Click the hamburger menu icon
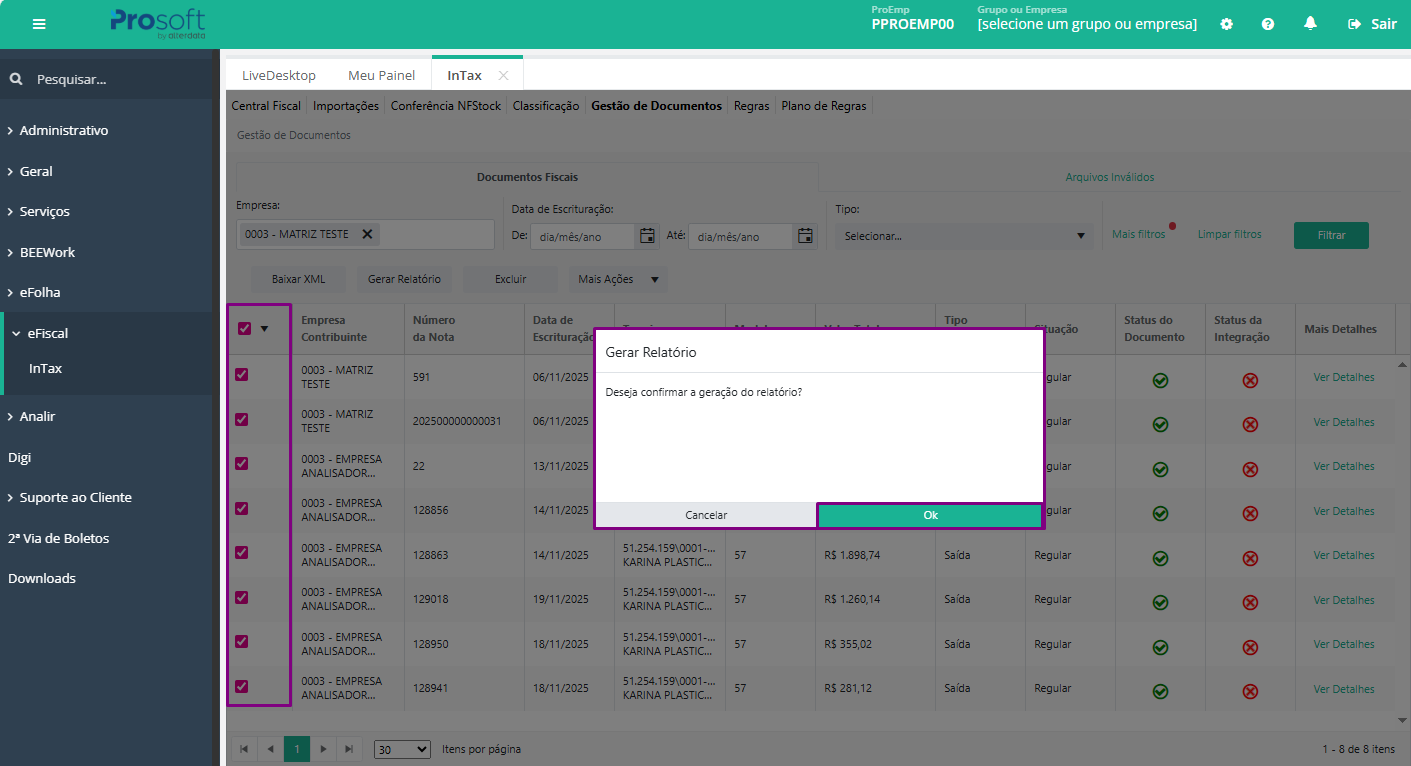Image resolution: width=1411 pixels, height=766 pixels. [39, 24]
